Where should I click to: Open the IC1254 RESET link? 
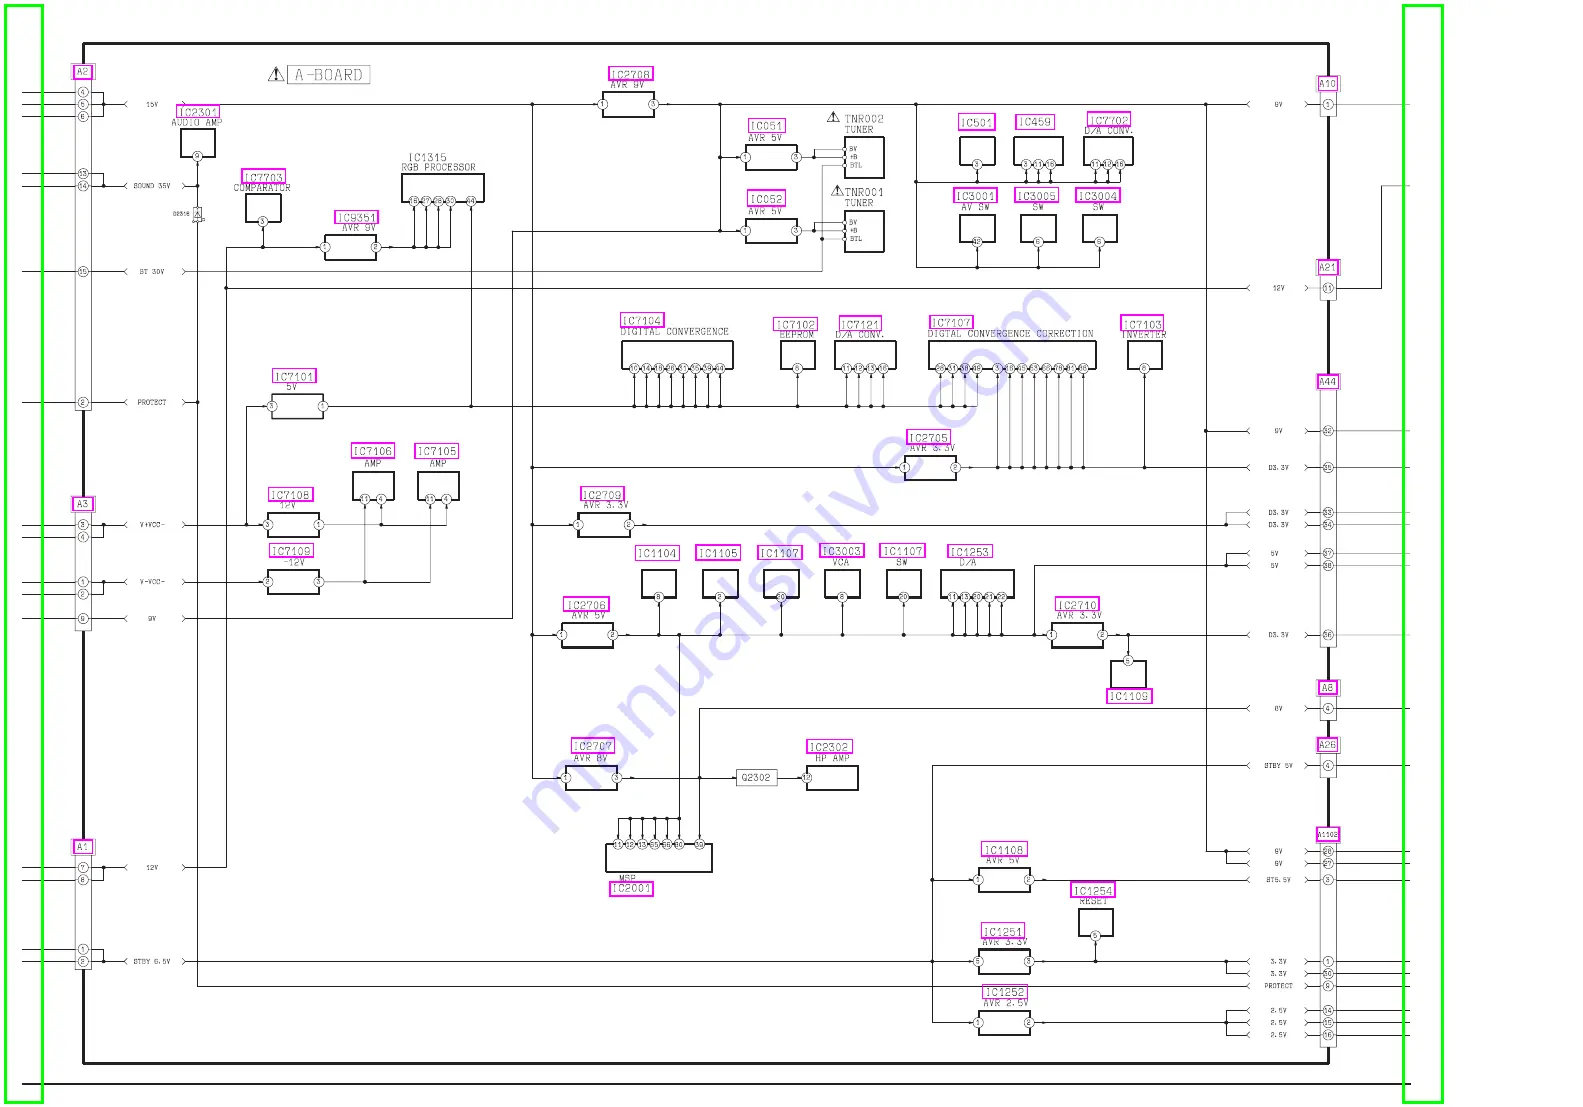click(1093, 891)
